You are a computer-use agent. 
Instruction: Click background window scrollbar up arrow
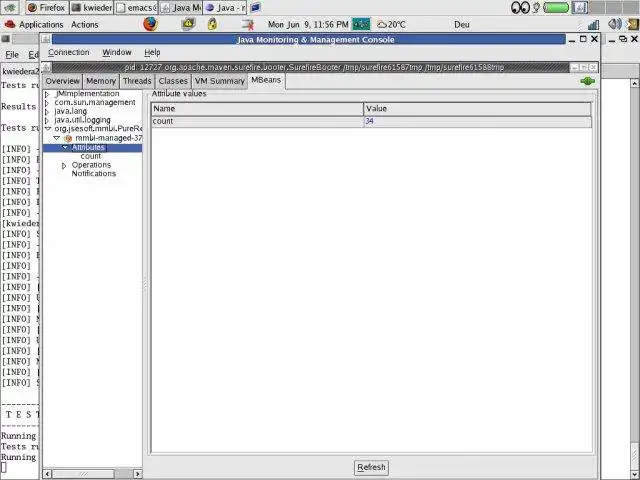tap(635, 83)
